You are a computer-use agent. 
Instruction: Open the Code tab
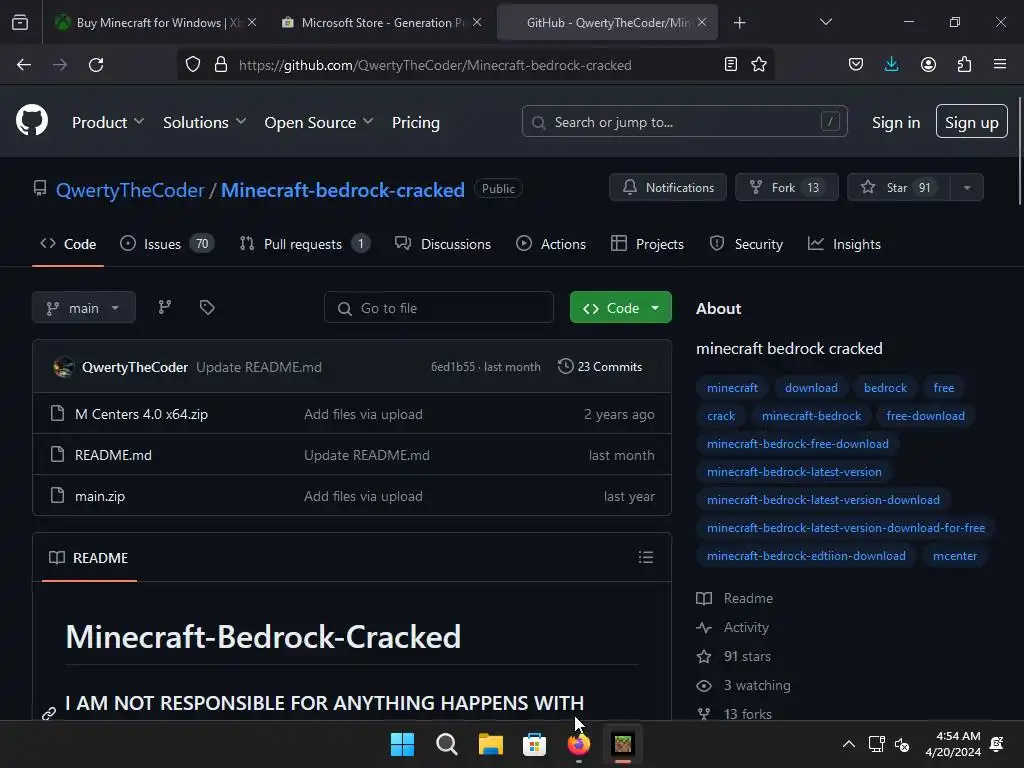click(x=68, y=244)
